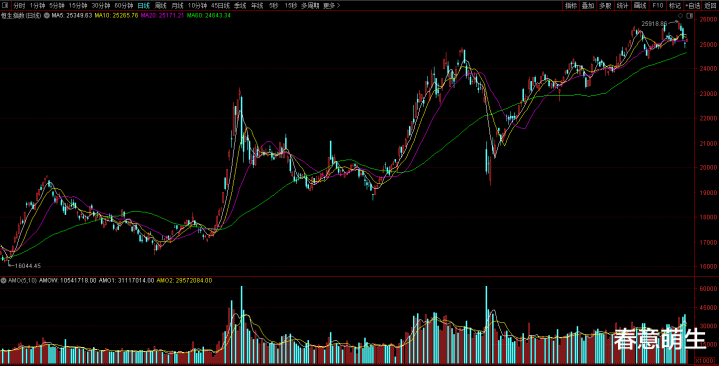The height and width of the screenshot is (366, 719).
Task: Open the F10 company info button
Action: tap(658, 6)
